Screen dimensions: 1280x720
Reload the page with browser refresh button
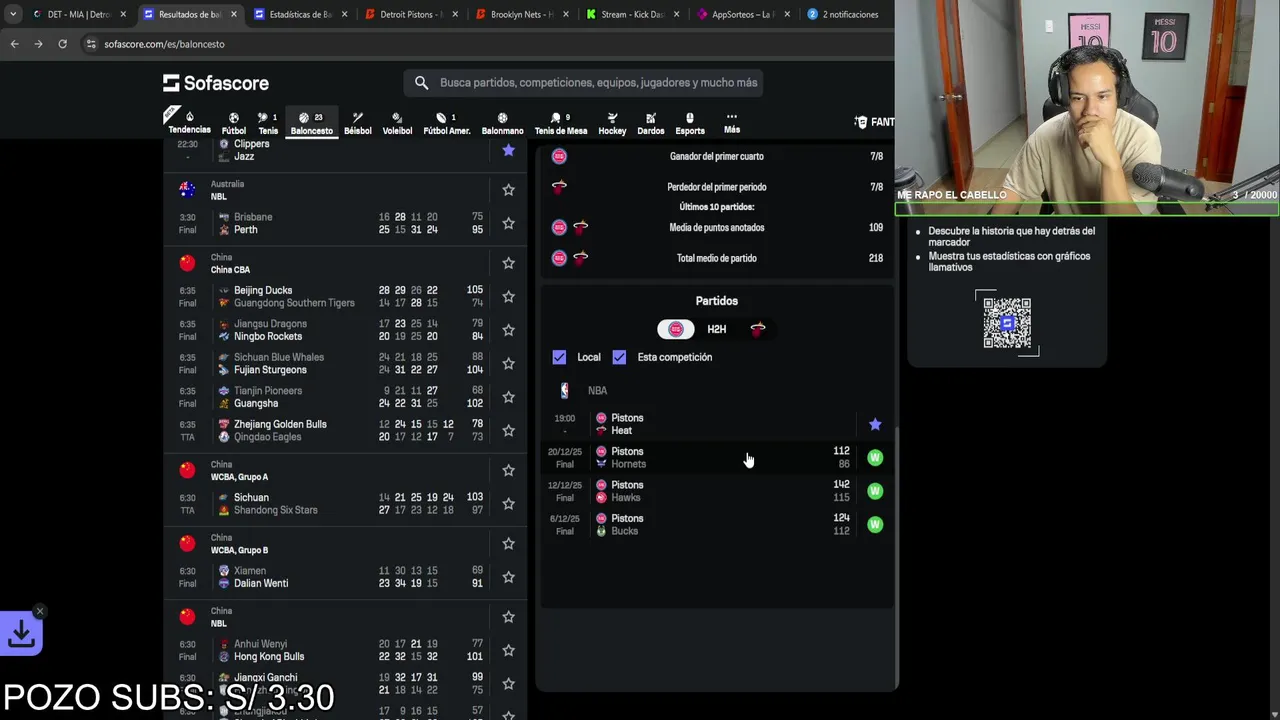(x=62, y=44)
